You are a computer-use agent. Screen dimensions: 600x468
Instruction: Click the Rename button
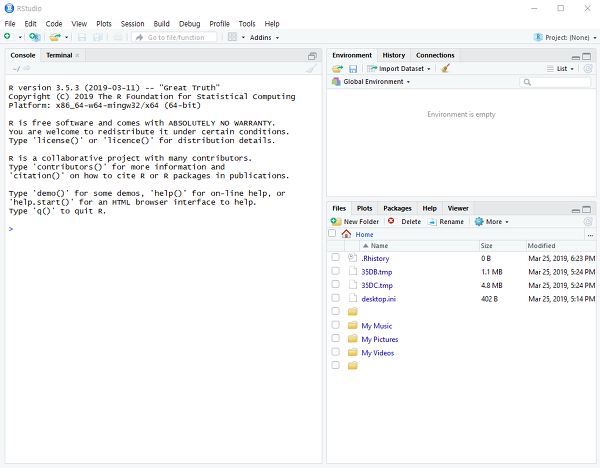pos(445,222)
